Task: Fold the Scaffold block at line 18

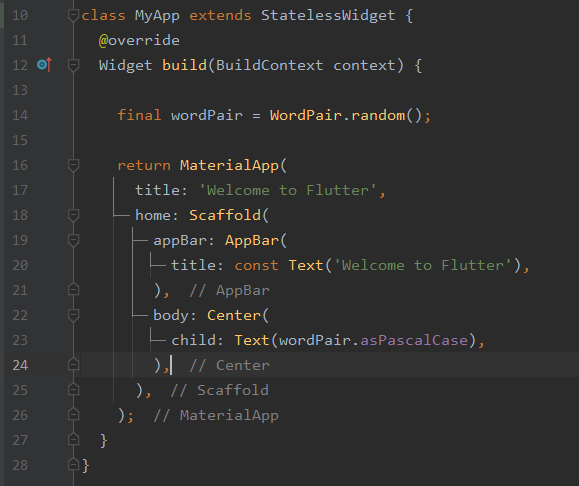Action: click(x=73, y=215)
